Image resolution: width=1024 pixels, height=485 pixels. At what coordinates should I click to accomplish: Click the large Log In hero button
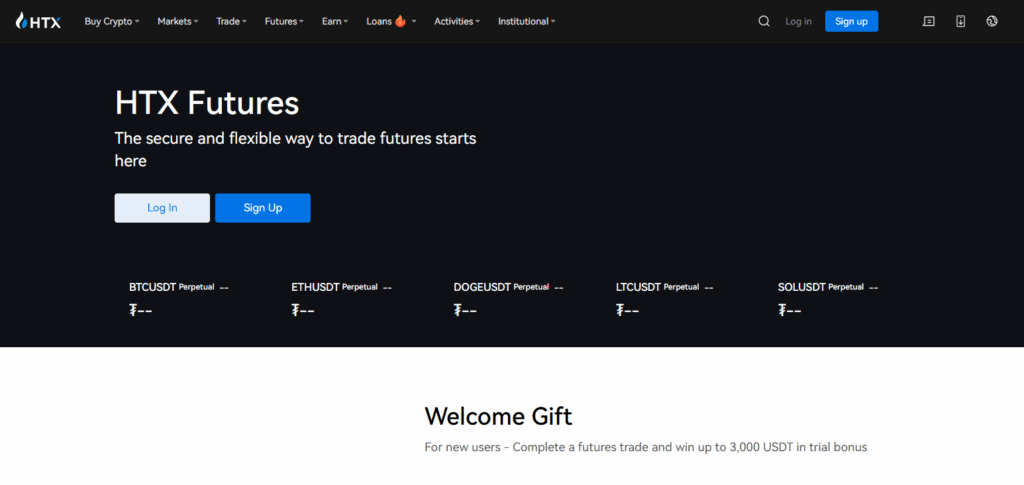(x=162, y=208)
